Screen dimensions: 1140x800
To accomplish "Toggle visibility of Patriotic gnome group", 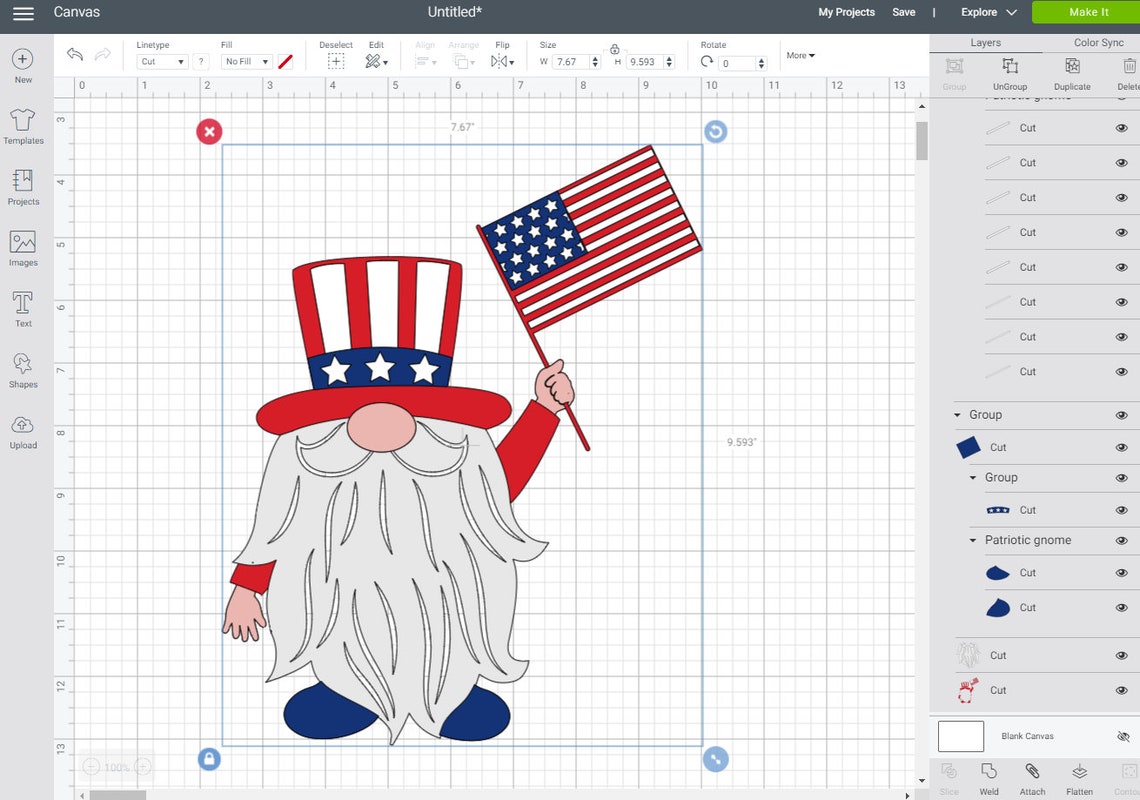I will point(1122,540).
